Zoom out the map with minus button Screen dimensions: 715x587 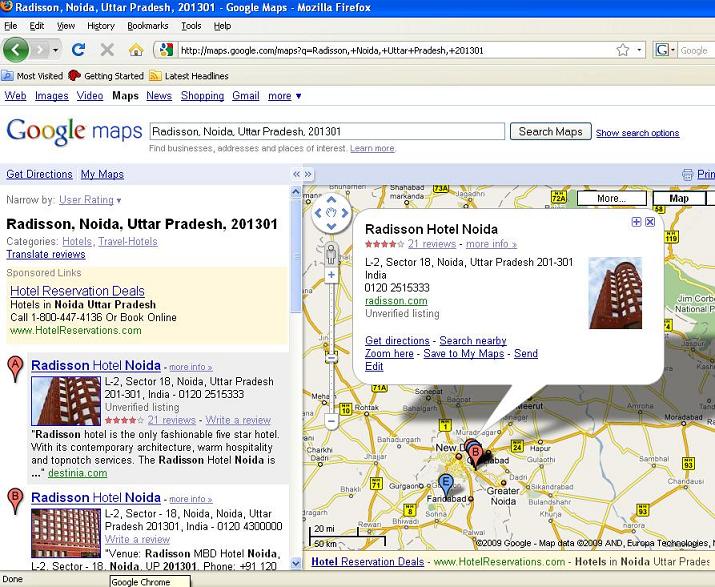click(332, 421)
